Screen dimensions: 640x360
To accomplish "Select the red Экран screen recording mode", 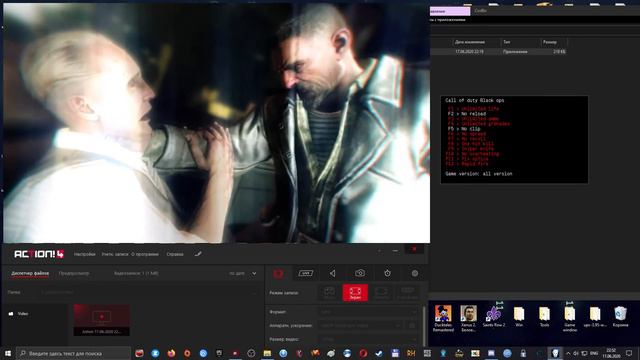I will click(355, 293).
